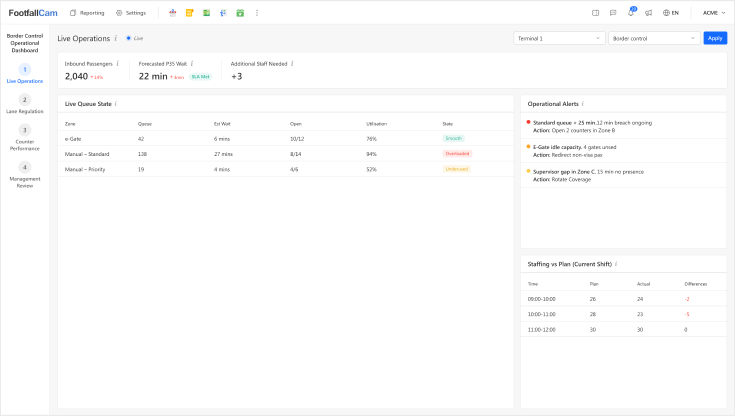This screenshot has height=416, width=735.
Task: Click the Underused state badge
Action: pyautogui.click(x=457, y=169)
